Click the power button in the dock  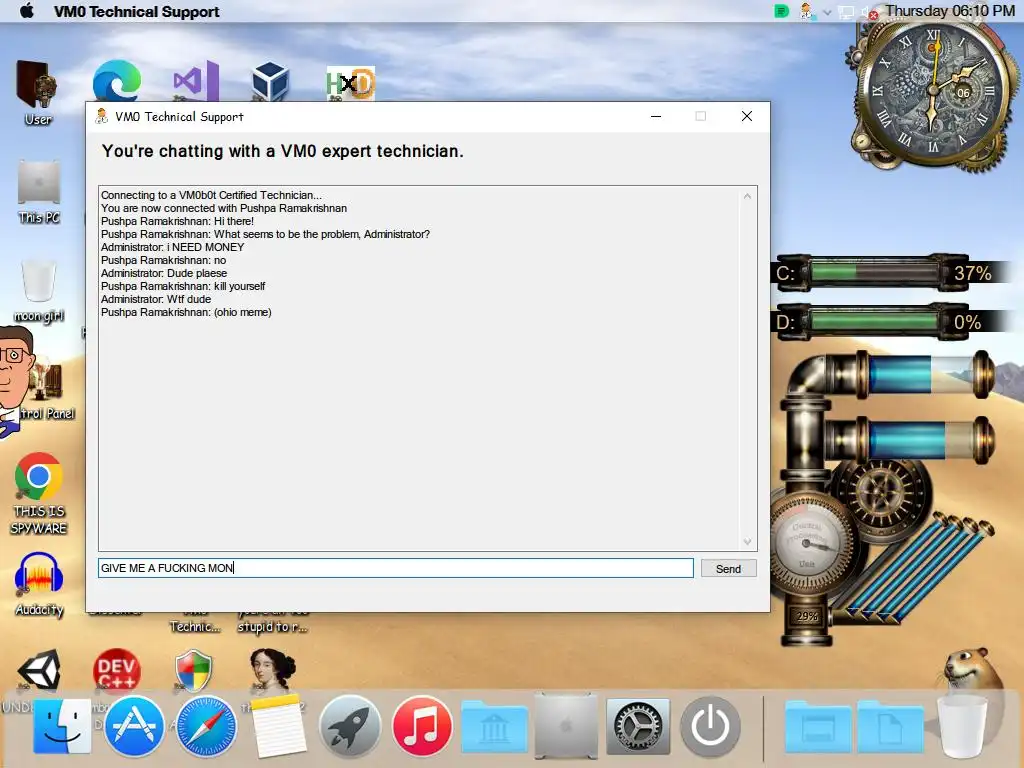[x=710, y=726]
